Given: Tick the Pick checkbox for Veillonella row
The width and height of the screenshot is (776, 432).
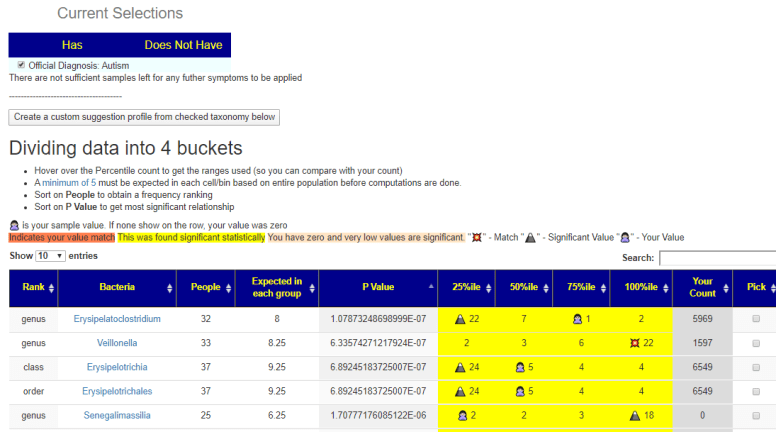Looking at the screenshot, I should click(x=756, y=343).
